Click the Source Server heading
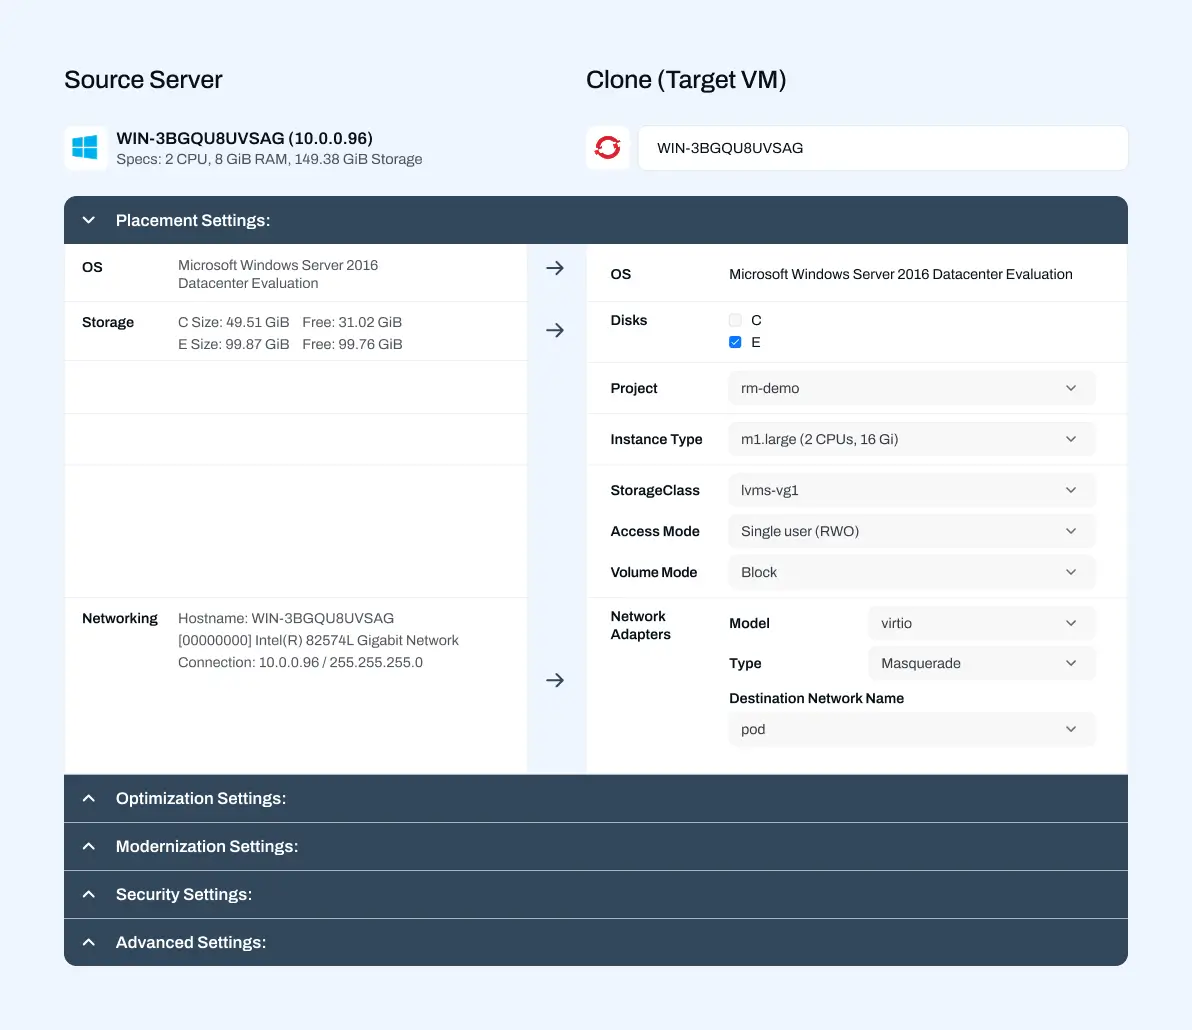This screenshot has height=1030, width=1192. click(143, 80)
